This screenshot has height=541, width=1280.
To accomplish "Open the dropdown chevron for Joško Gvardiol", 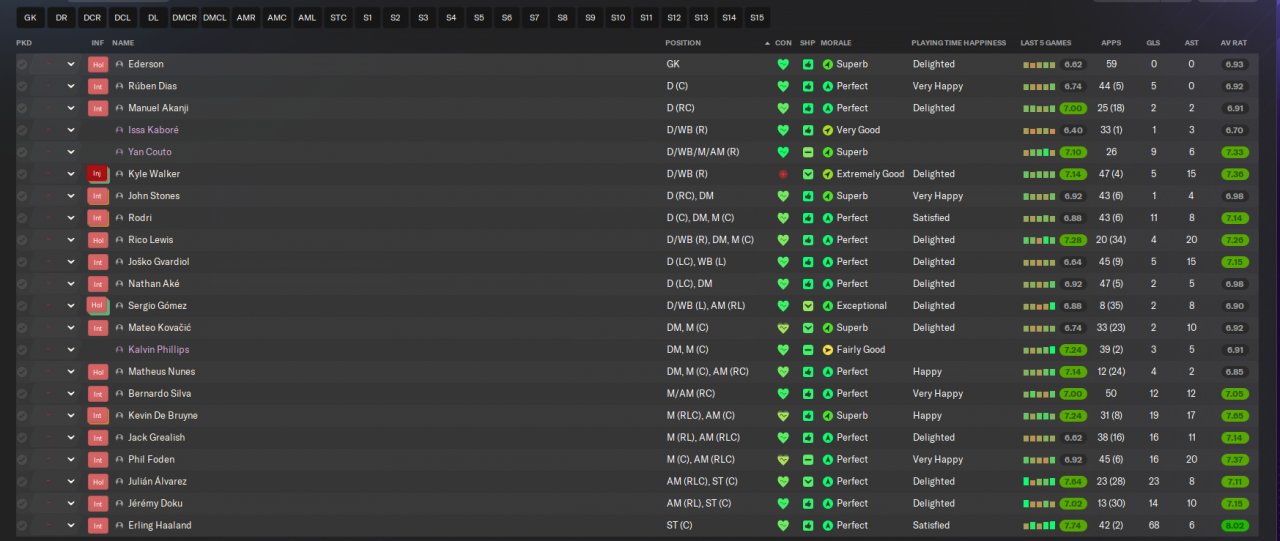I will [71, 262].
